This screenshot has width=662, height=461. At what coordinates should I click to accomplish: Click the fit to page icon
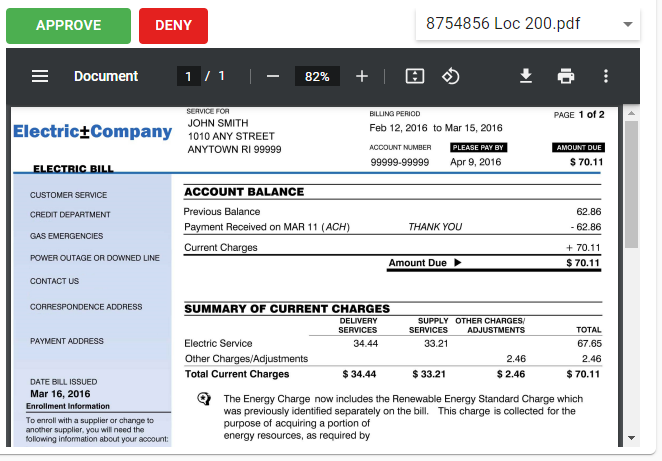tap(415, 76)
